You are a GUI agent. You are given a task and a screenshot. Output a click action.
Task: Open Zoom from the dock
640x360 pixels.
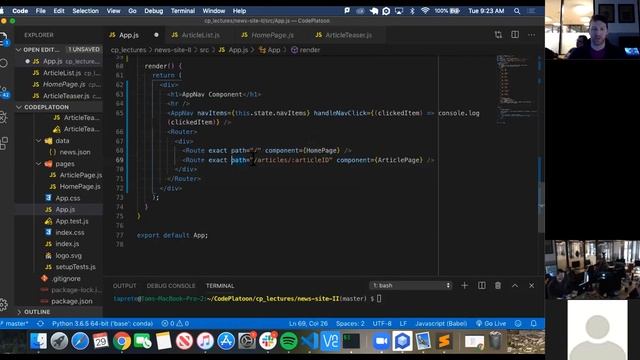point(381,341)
